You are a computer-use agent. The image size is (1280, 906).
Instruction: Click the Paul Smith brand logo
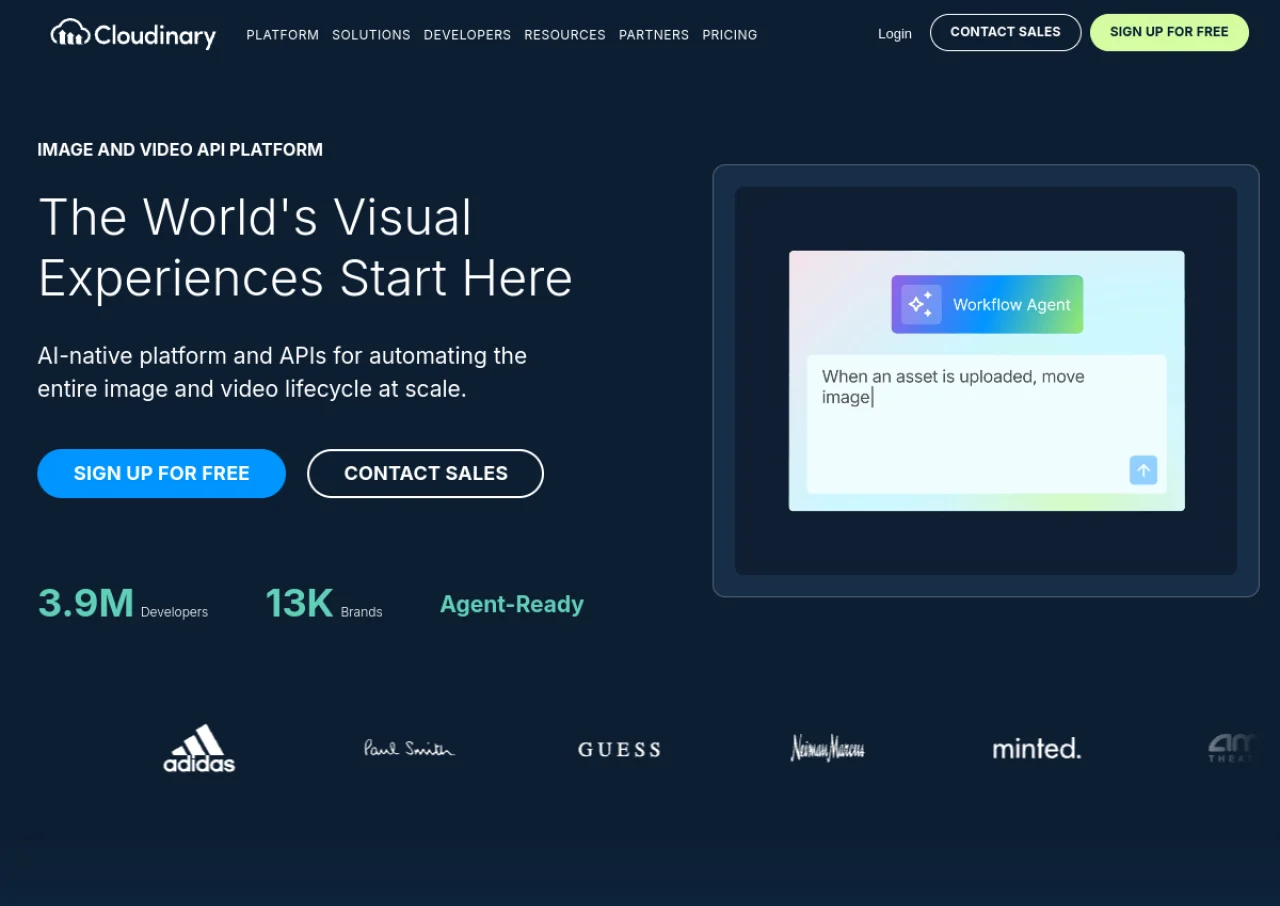pos(409,748)
